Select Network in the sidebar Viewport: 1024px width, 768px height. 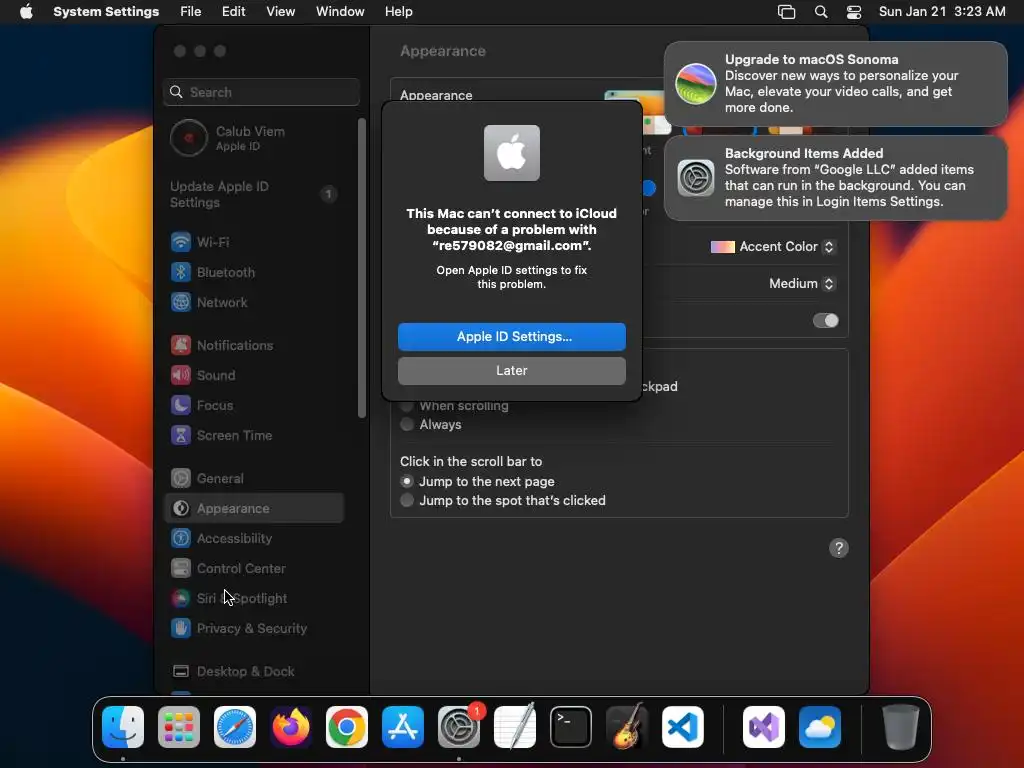pyautogui.click(x=253, y=302)
